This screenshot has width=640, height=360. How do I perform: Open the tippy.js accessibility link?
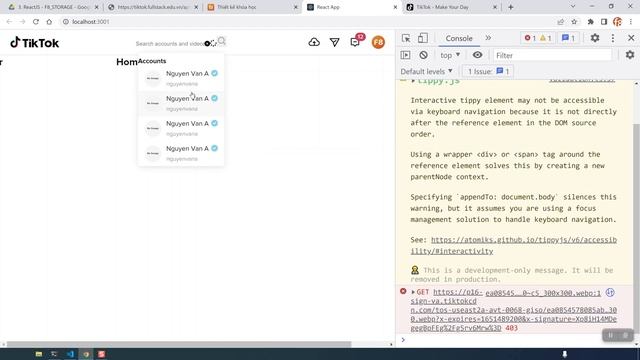(513, 245)
